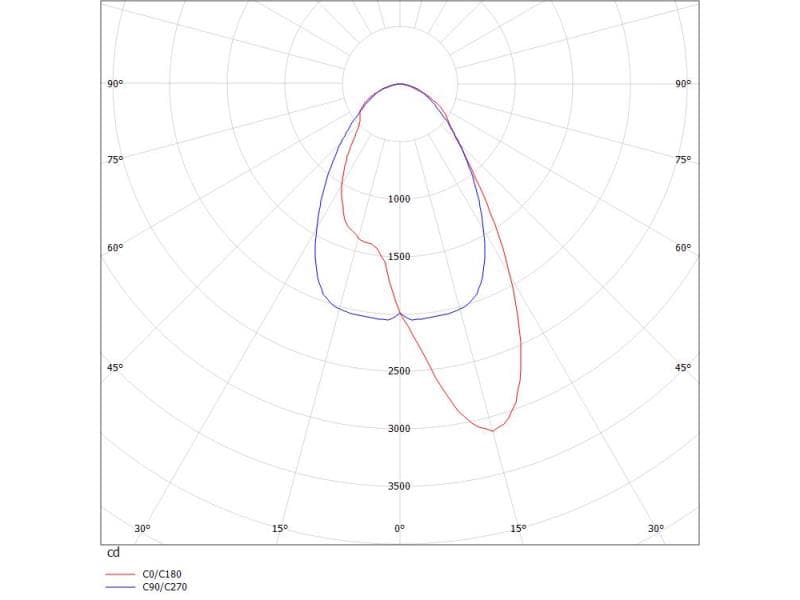Click the bottom-left 30° angle label
The image size is (800, 600).
[142, 528]
